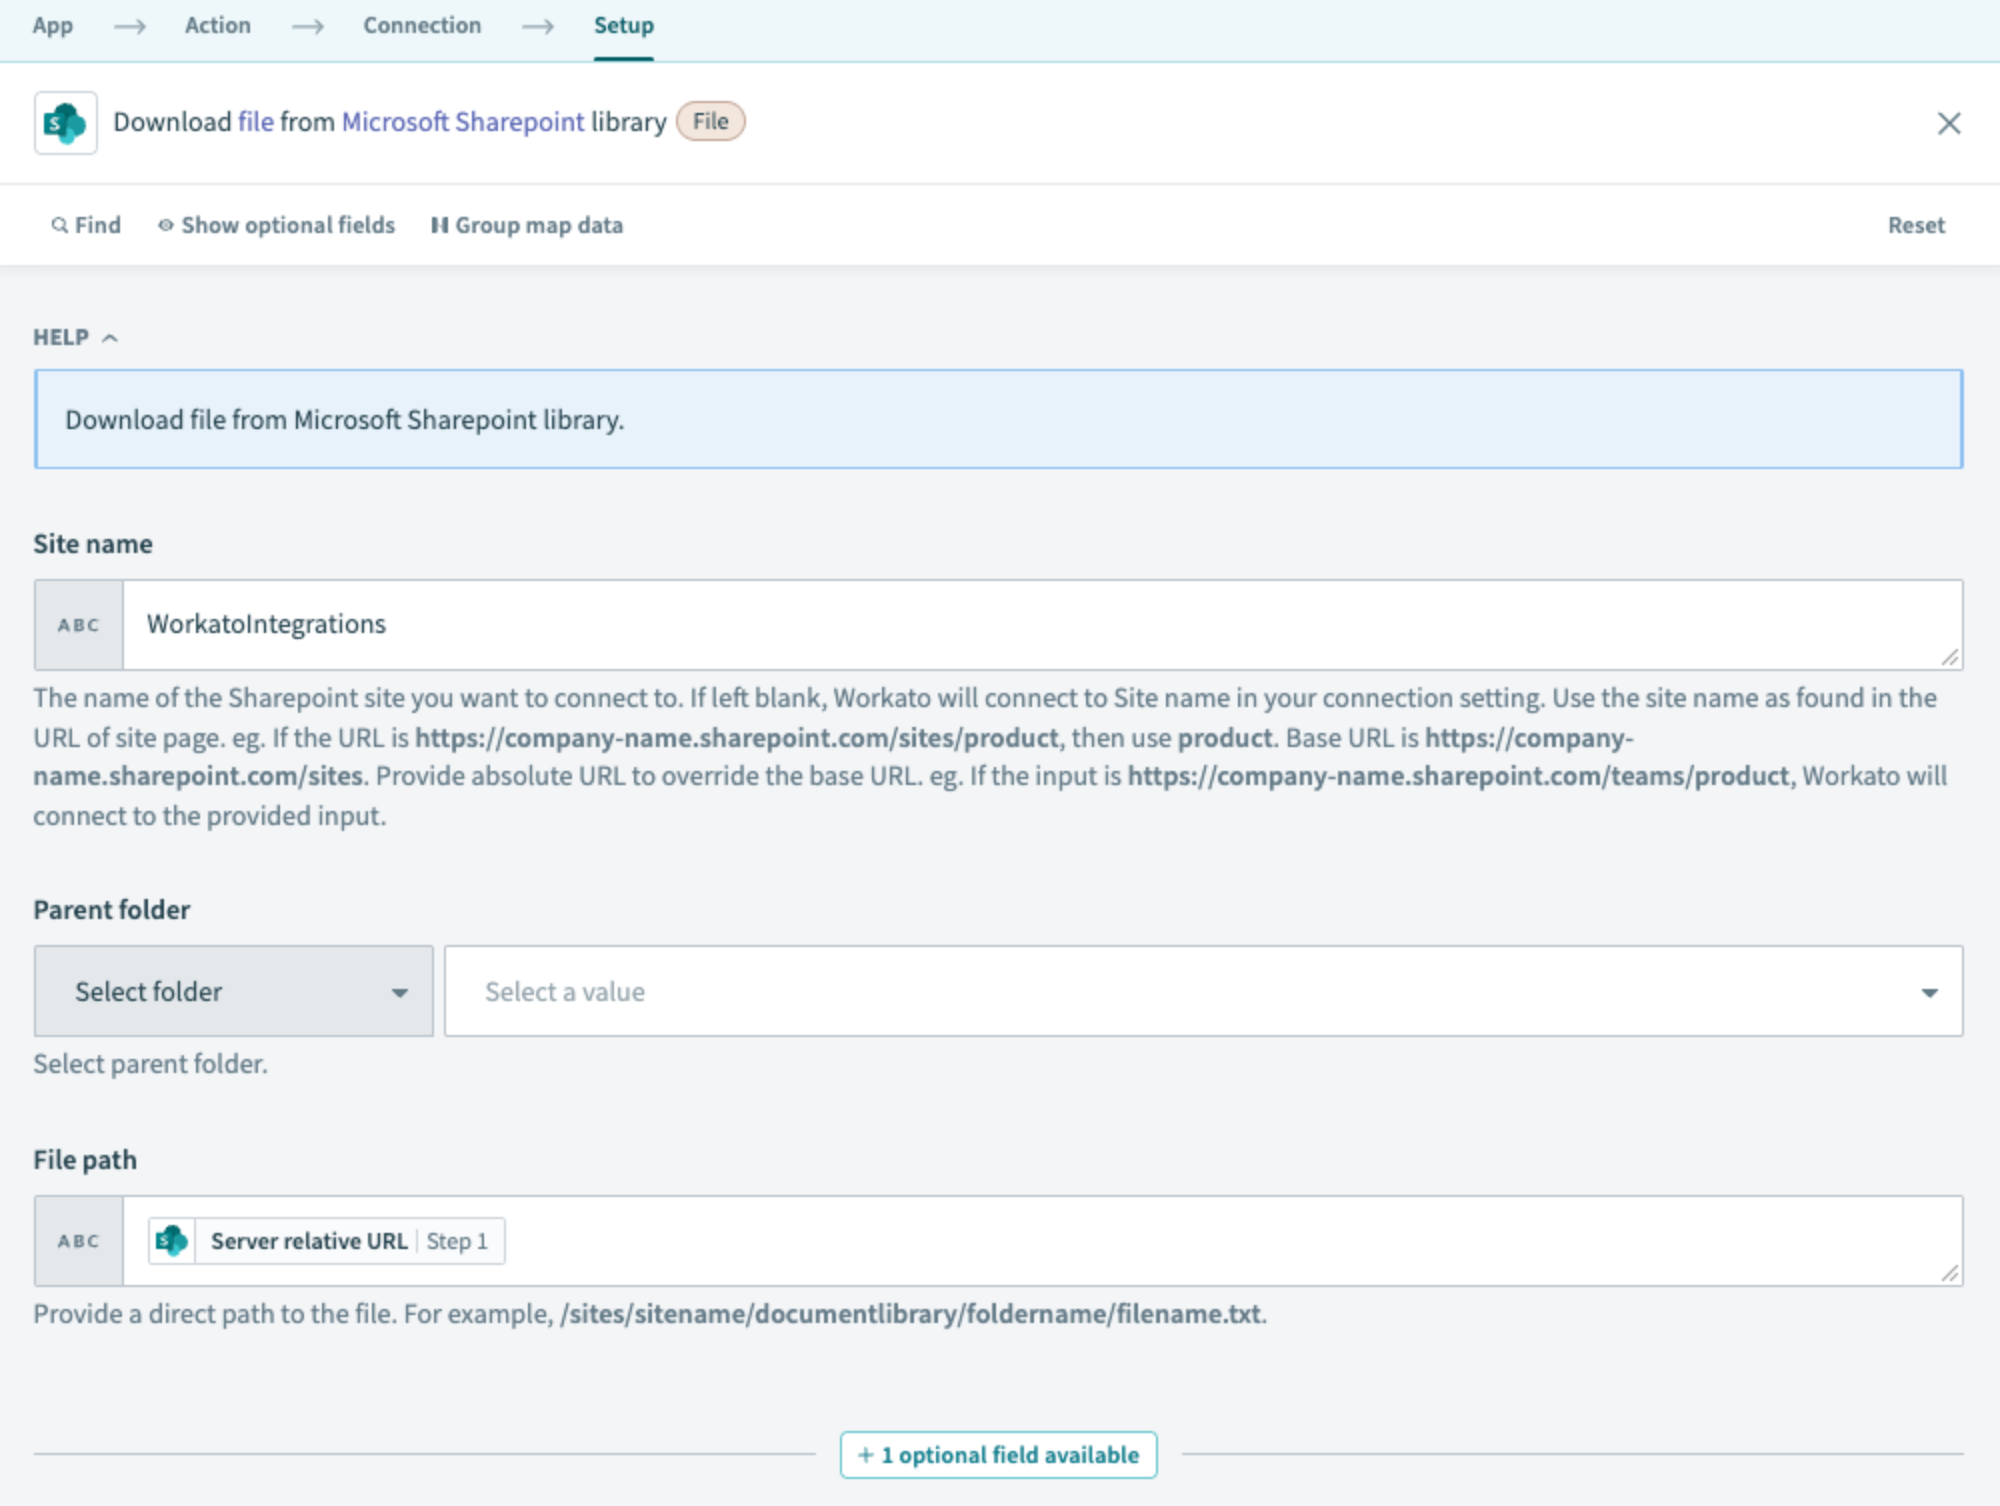This screenshot has width=2000, height=1506.
Task: Click the eye icon for optional fields
Action: click(166, 225)
